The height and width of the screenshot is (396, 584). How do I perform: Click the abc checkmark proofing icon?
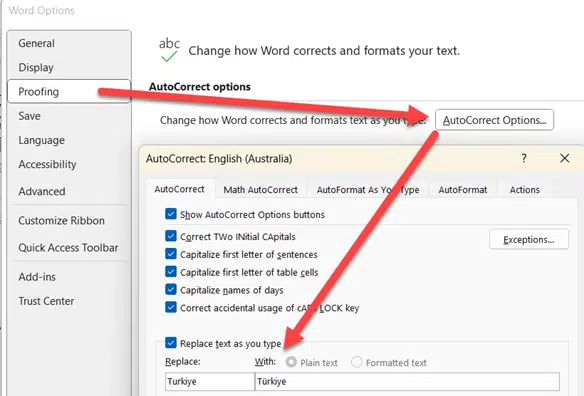pyautogui.click(x=169, y=50)
